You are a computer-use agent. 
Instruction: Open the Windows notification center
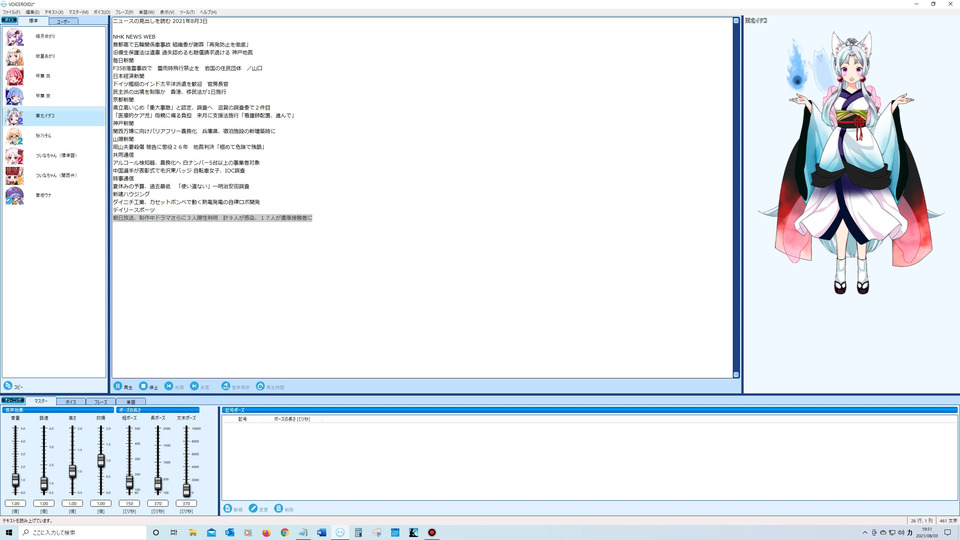948,533
